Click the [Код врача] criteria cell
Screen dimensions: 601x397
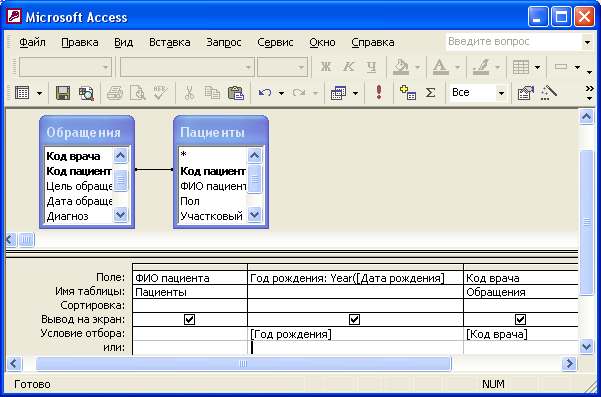[x=521, y=334]
